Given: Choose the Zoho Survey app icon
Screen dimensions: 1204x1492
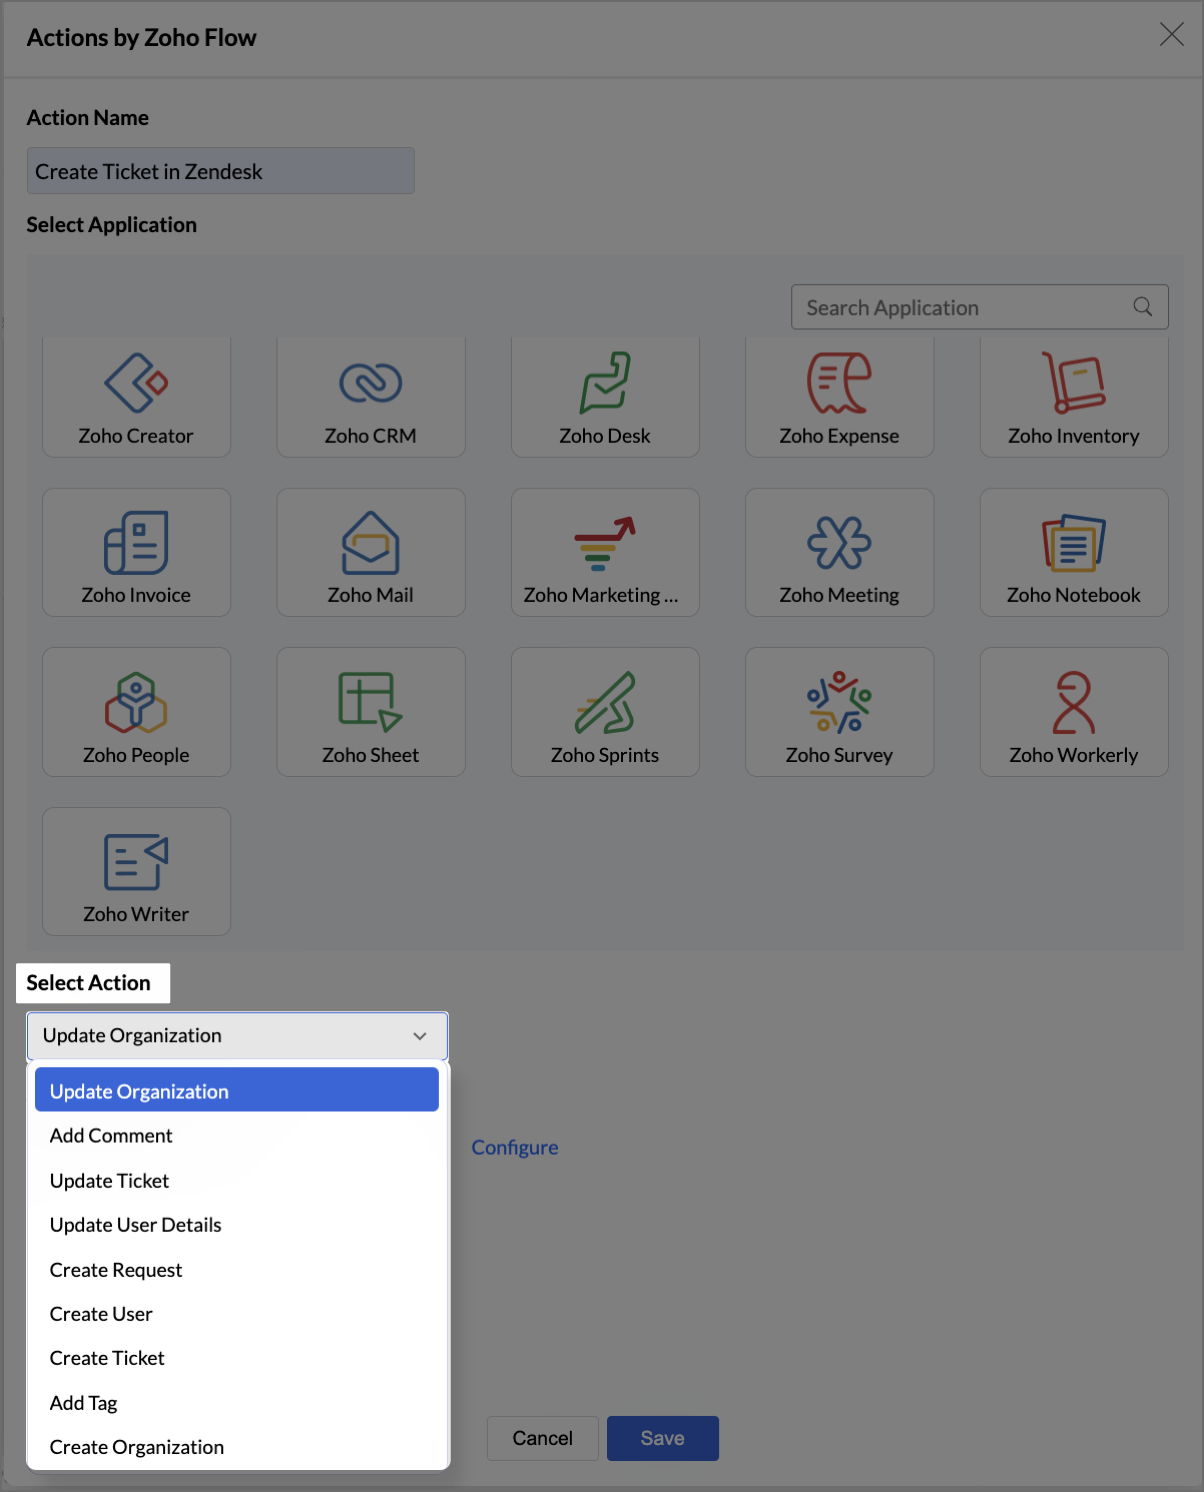Looking at the screenshot, I should (839, 701).
